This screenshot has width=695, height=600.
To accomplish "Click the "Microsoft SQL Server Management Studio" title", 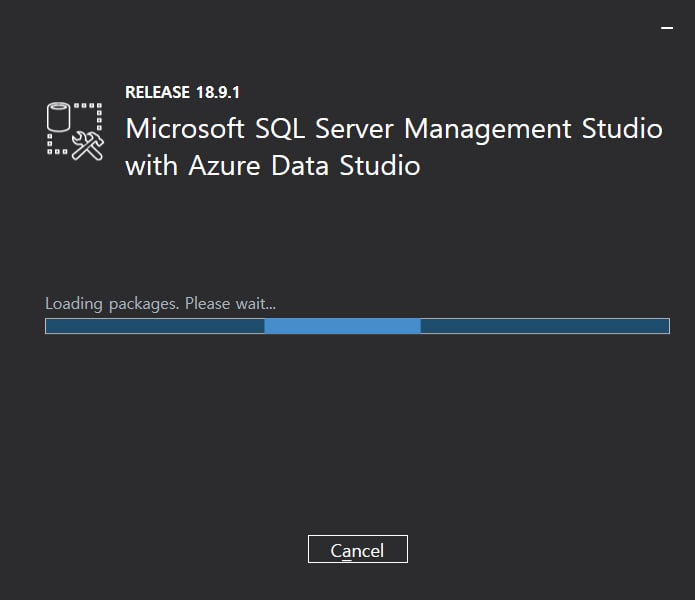I will click(x=394, y=129).
